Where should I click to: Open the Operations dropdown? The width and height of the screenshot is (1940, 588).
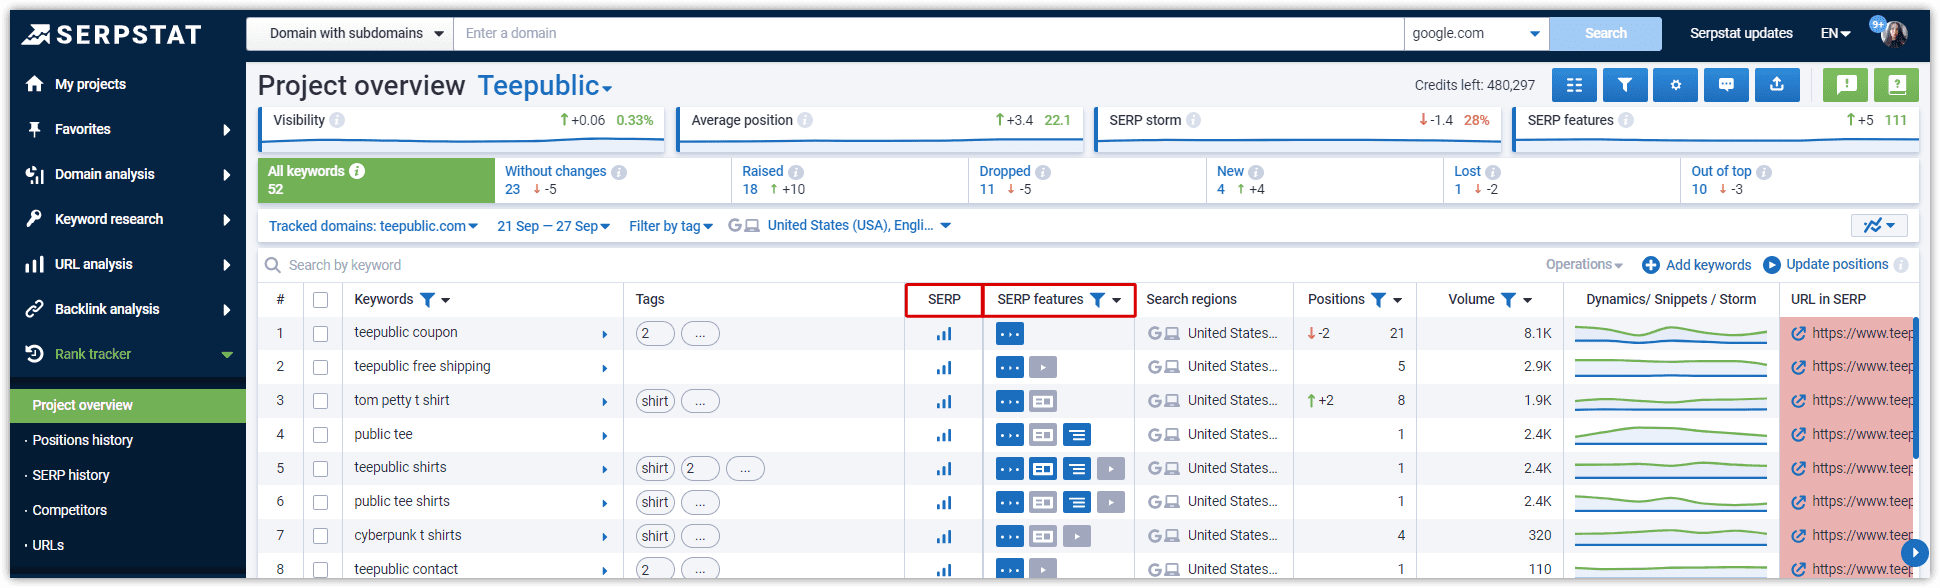click(1584, 265)
